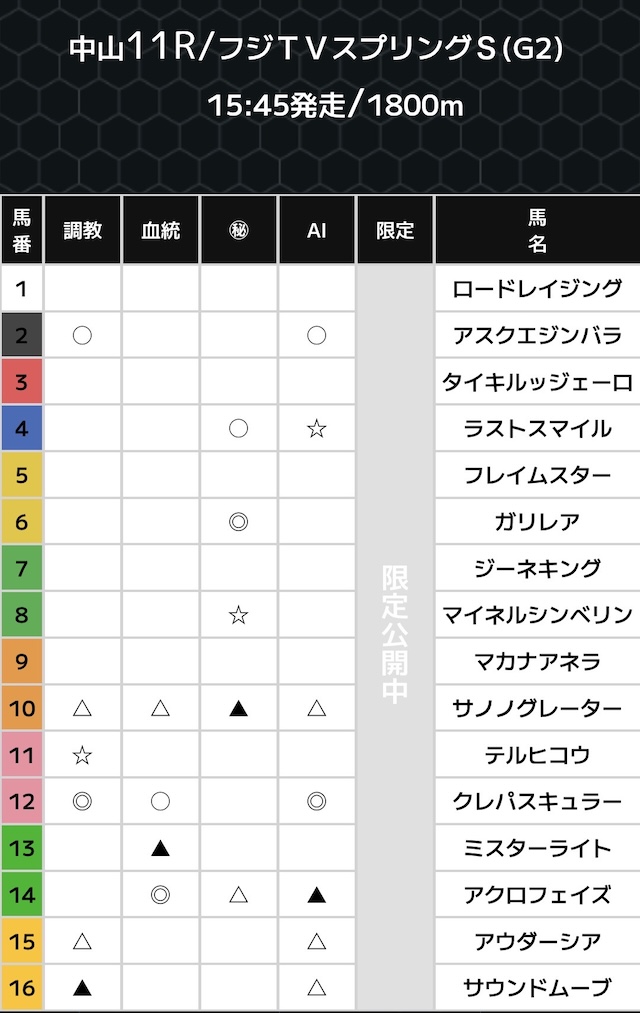This screenshot has height=1013, width=640.
Task: Click the 血統 double-circle in アクロフェイズ's row
Action: [160, 895]
